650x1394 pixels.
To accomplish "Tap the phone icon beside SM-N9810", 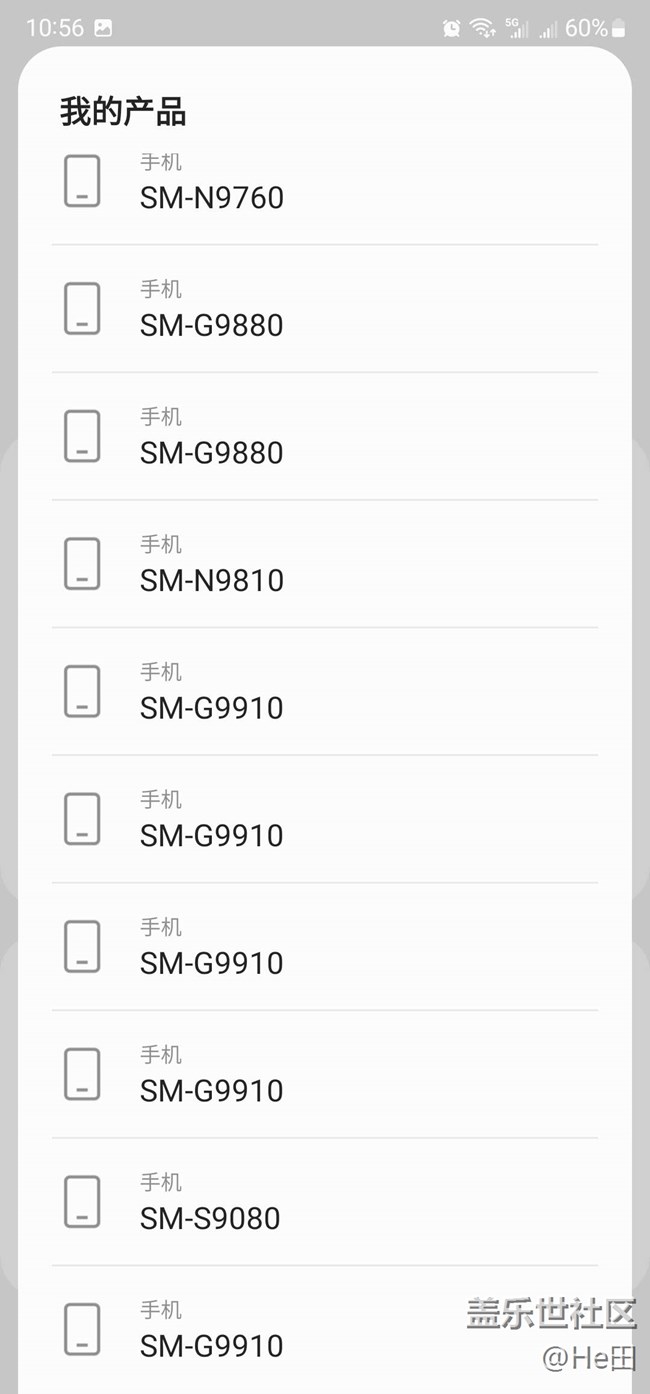I will [82, 564].
